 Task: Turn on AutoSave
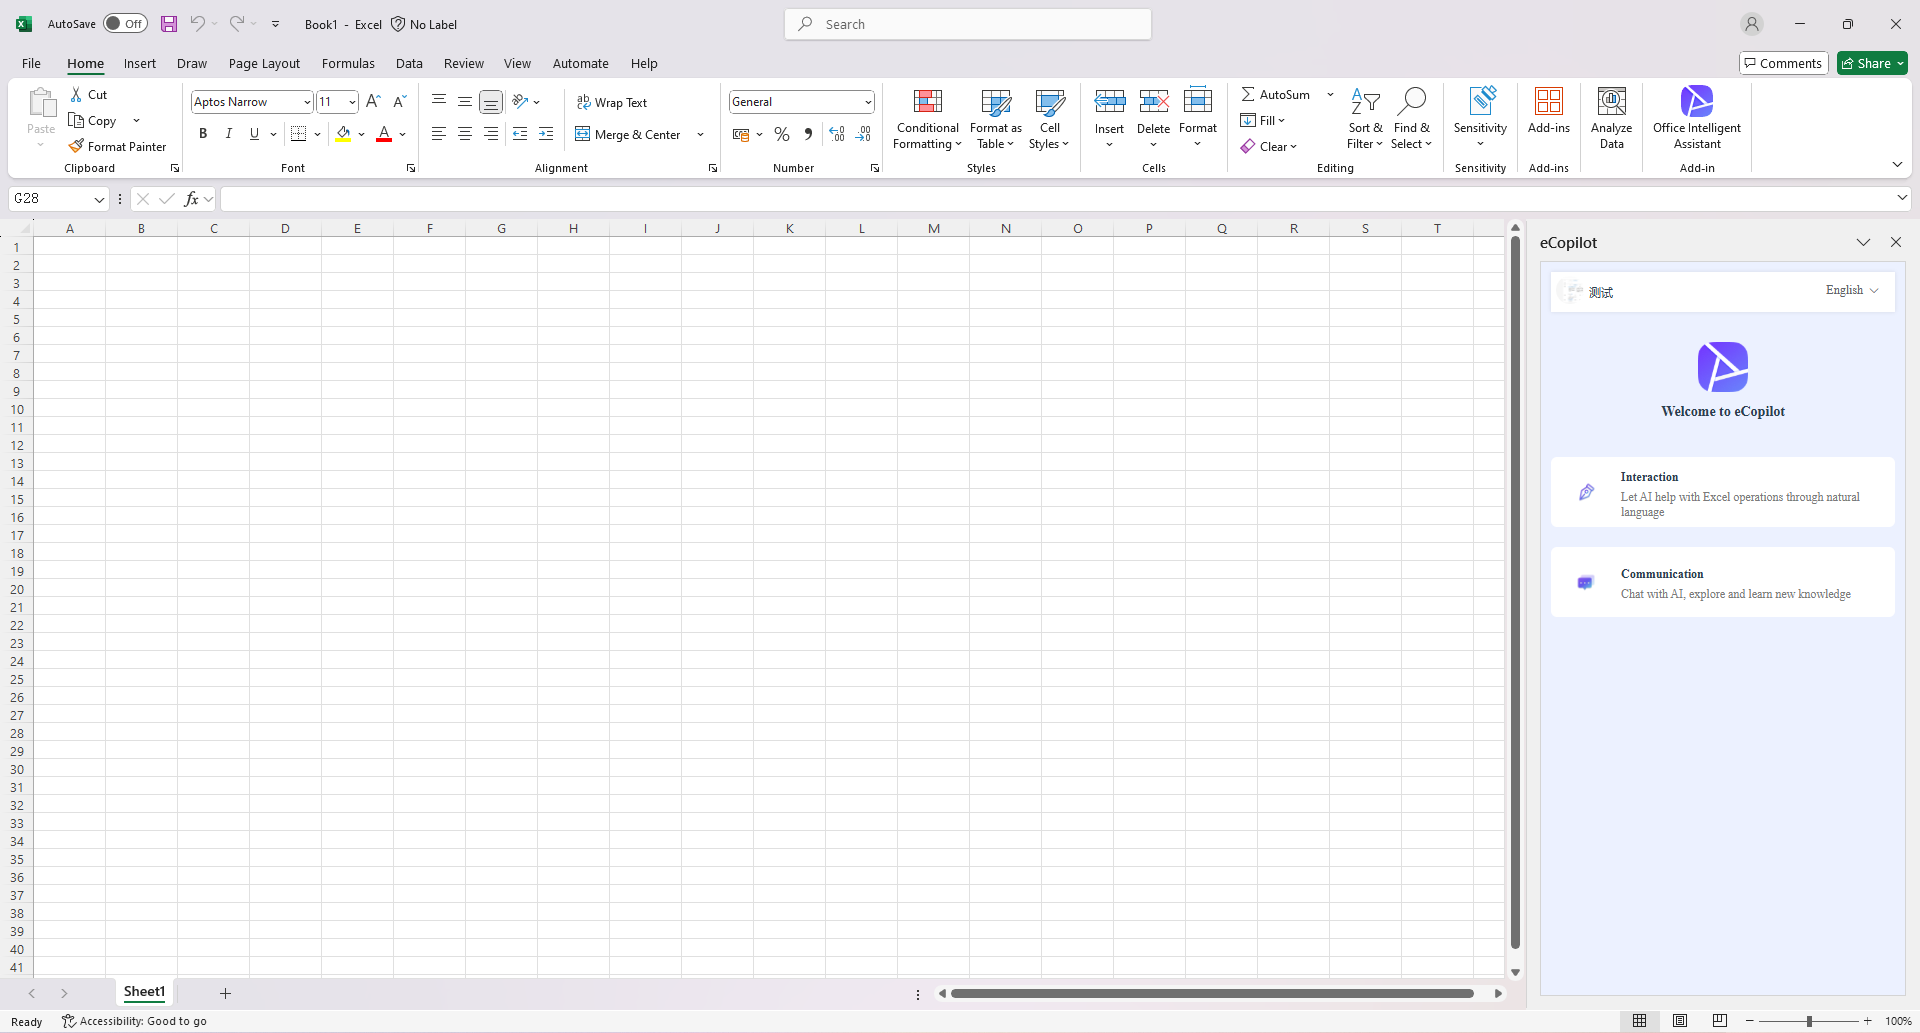pyautogui.click(x=124, y=23)
